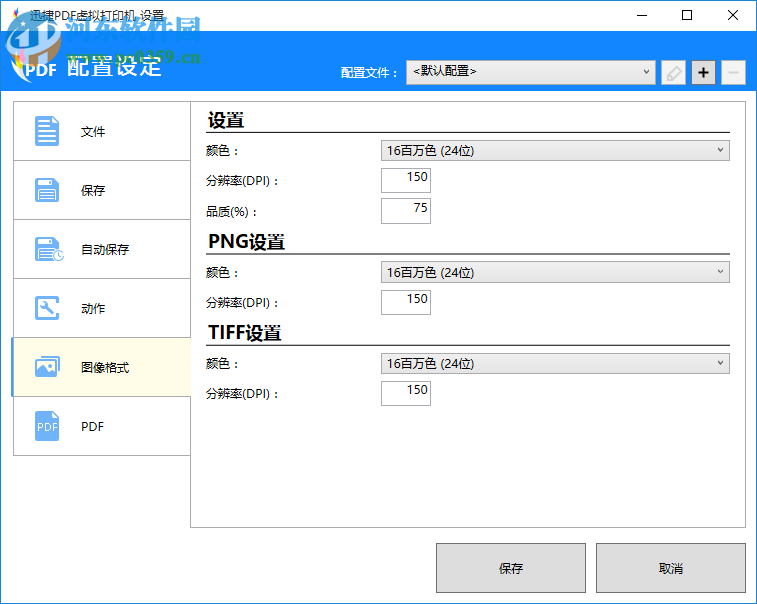Click the picture icon beside 图像格式
Screen dimensions: 757x604
tap(47, 367)
